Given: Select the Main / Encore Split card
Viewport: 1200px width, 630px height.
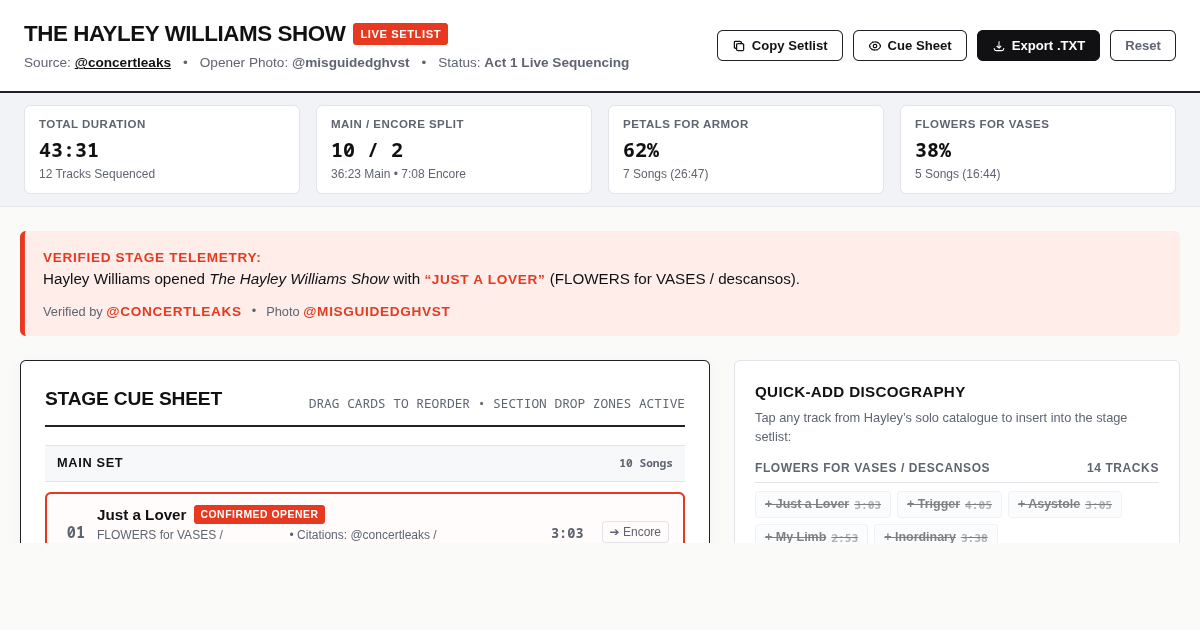Looking at the screenshot, I should coord(454,149).
